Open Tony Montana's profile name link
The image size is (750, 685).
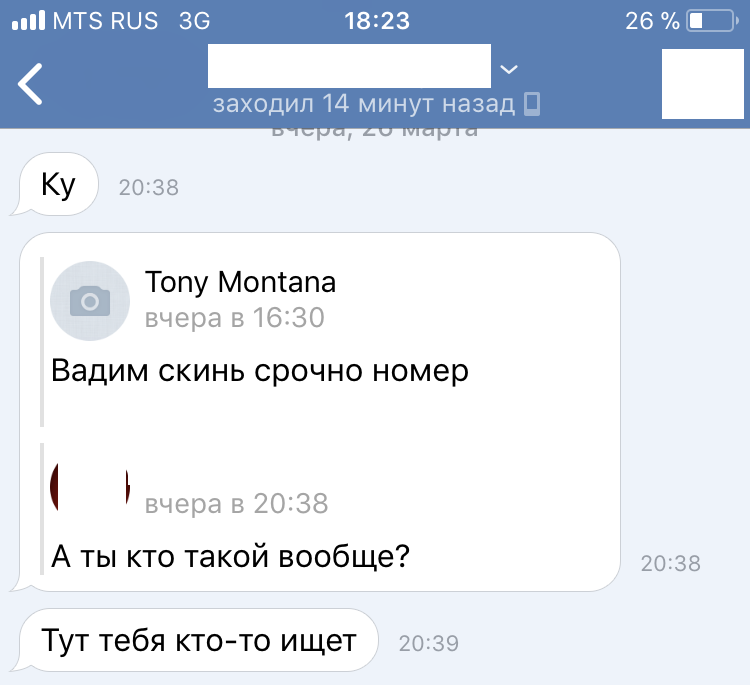(240, 282)
